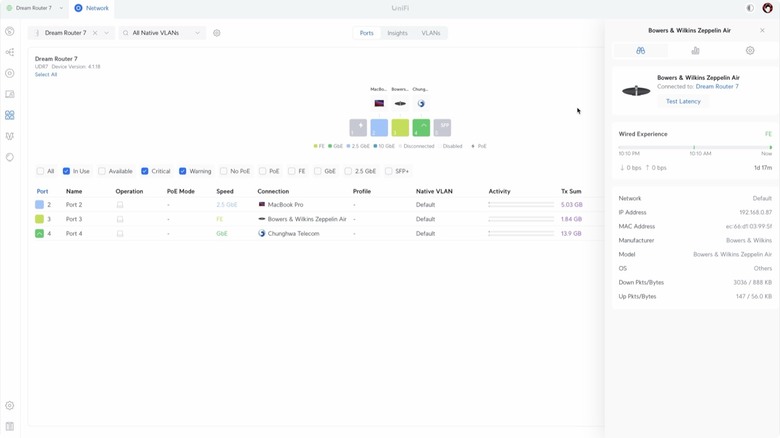This screenshot has height=438, width=780.
Task: Click the Port 2 row operation icon
Action: [x=120, y=205]
